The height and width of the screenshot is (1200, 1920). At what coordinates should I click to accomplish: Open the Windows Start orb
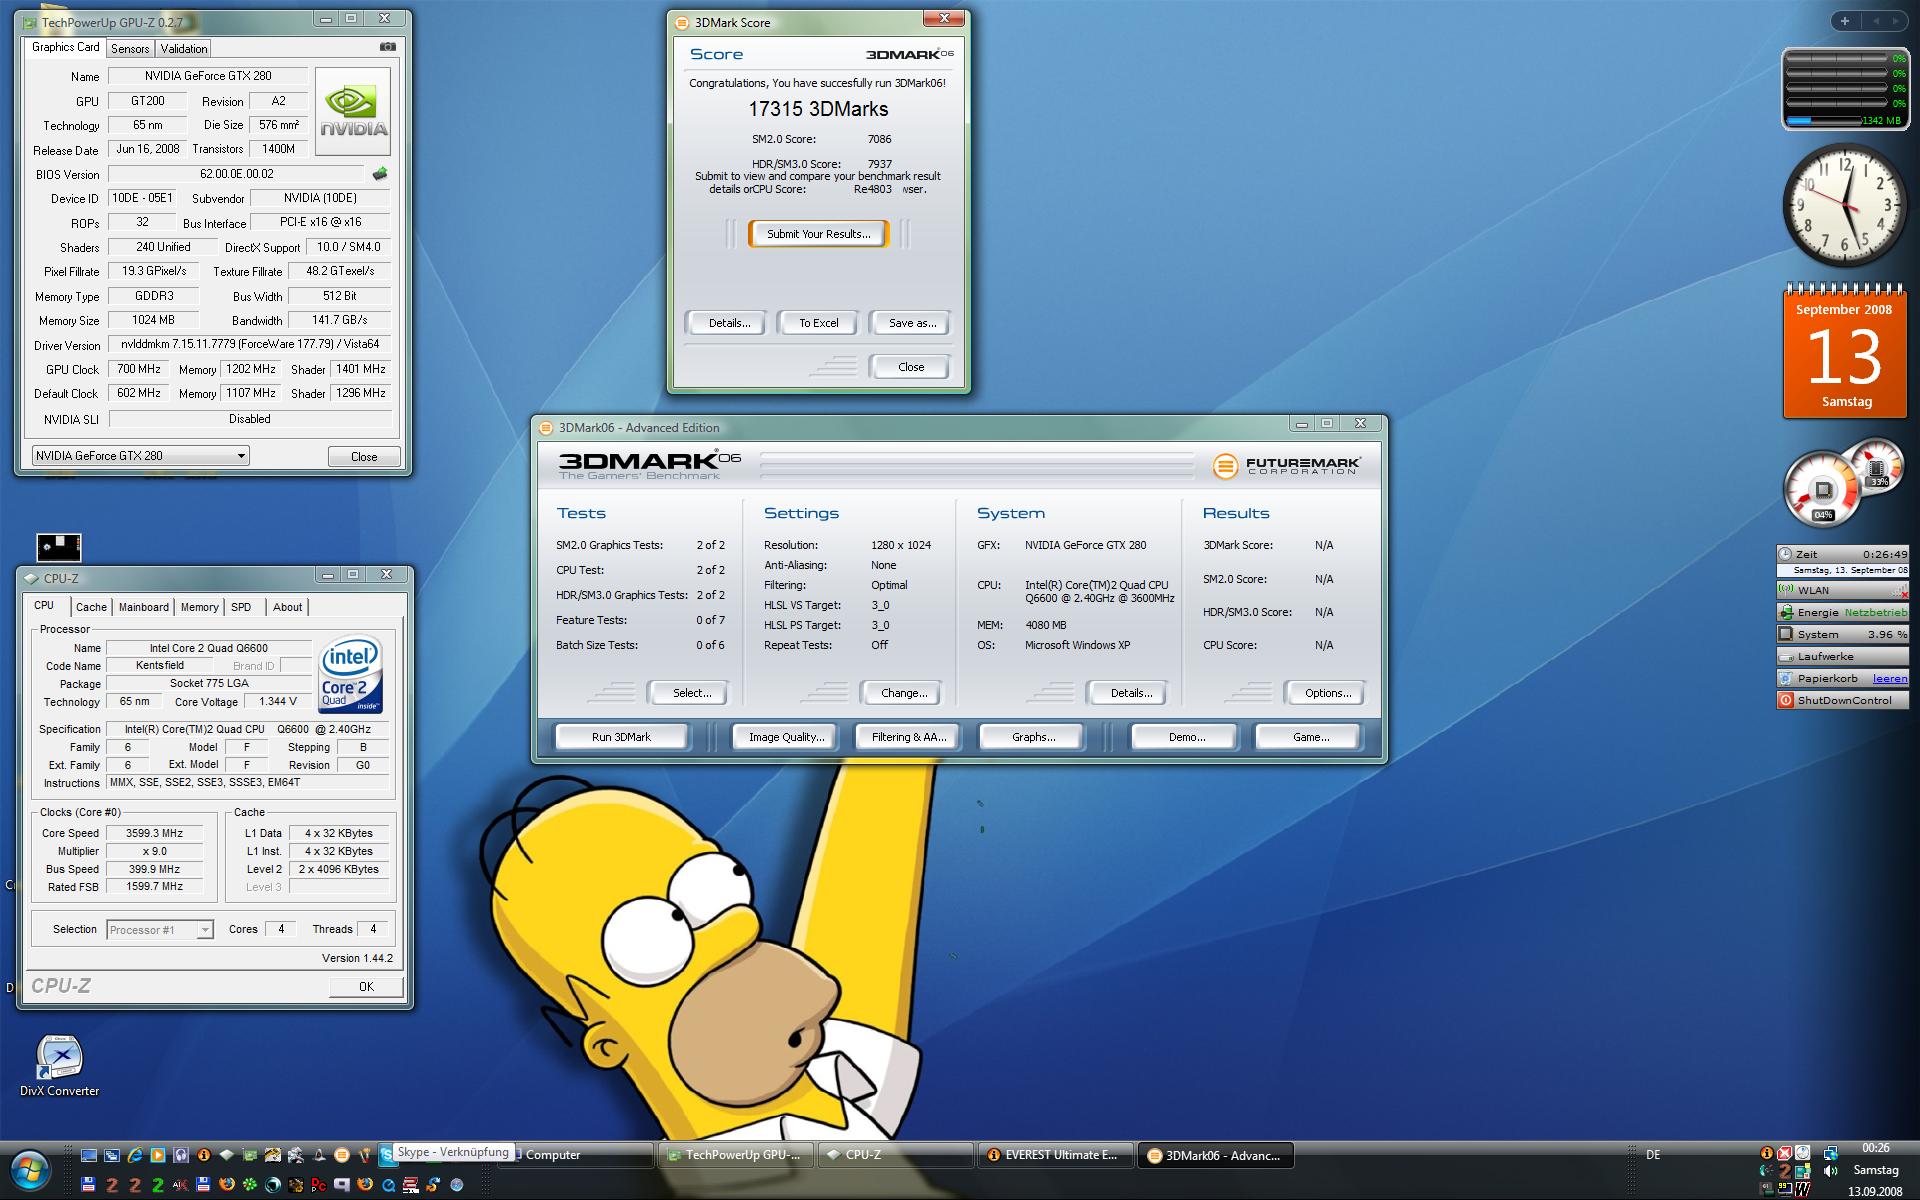coord(30,1169)
